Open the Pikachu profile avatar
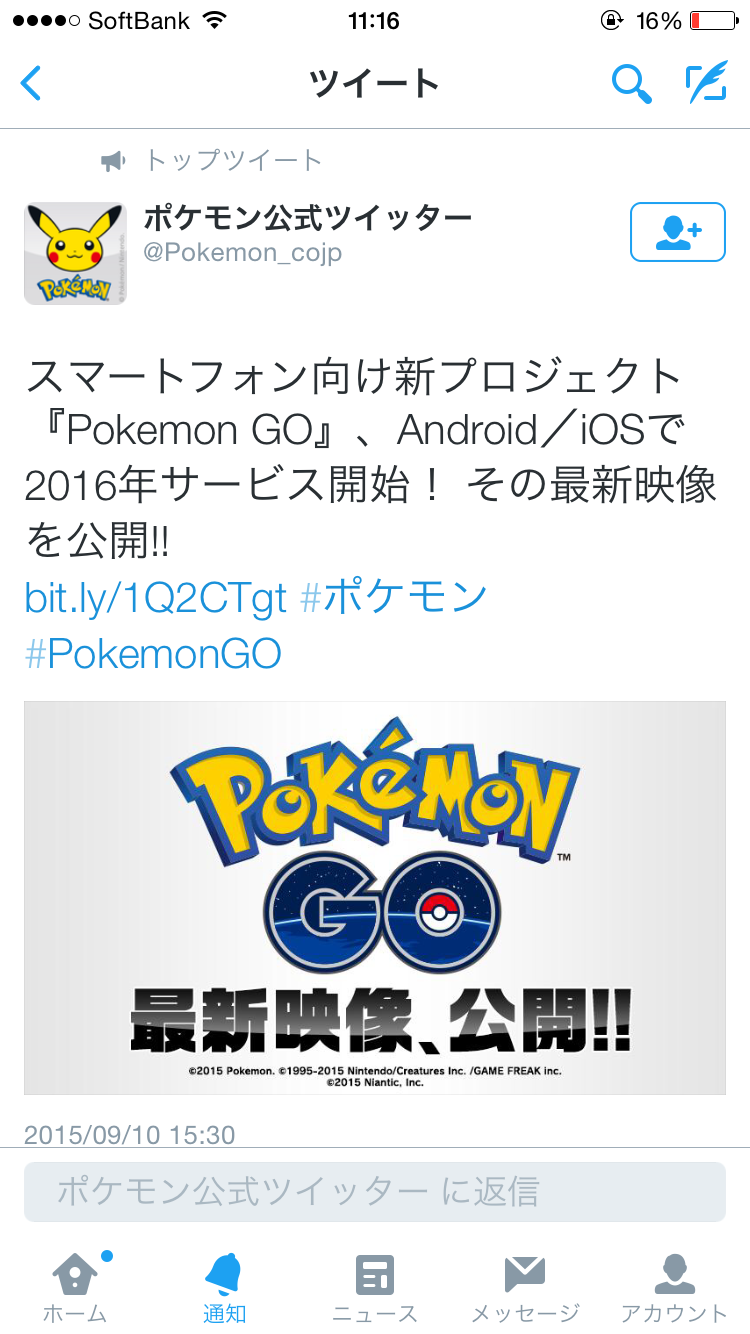 (75, 253)
